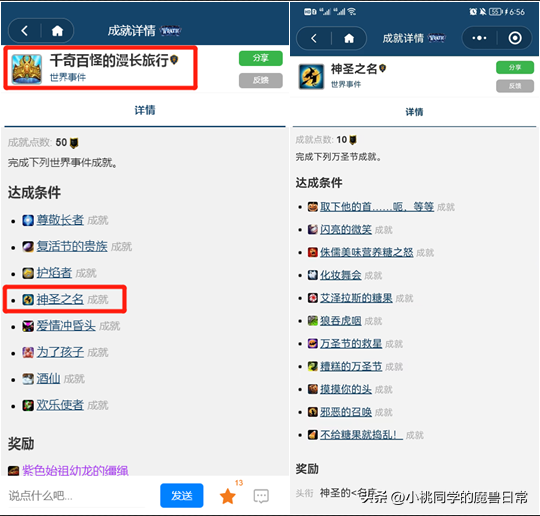Open the 紫色始祖幼龙的缰绳 reward link
Viewport: 540px width, 516px height.
(75, 471)
